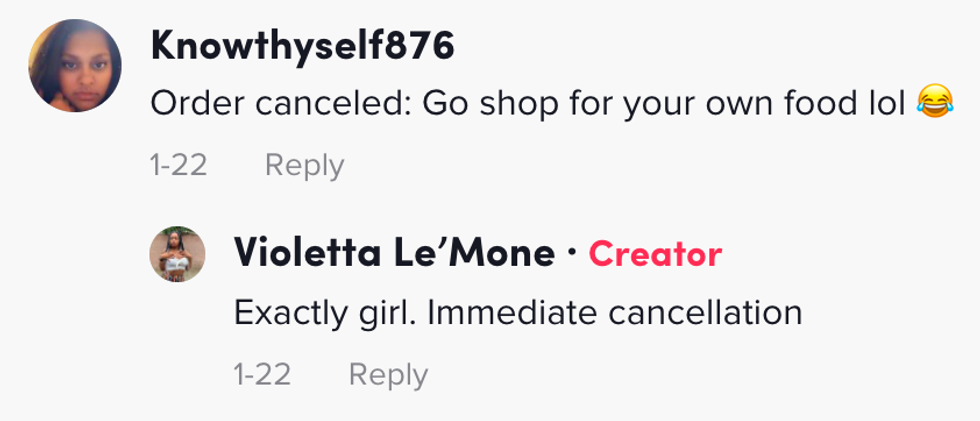The image size is (980, 421).
Task: Open Knowthyself876's profile picture
Action: [x=75, y=66]
